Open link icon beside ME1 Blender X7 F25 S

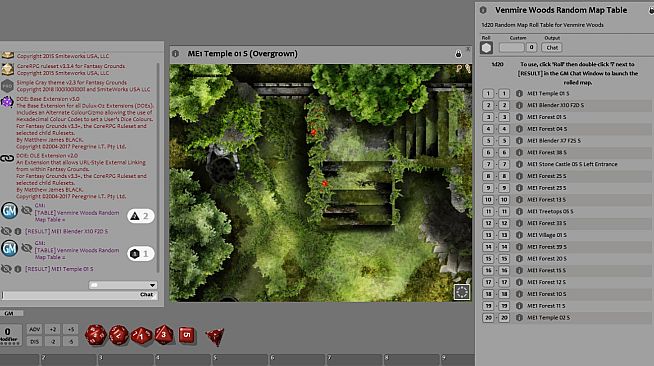pos(519,140)
